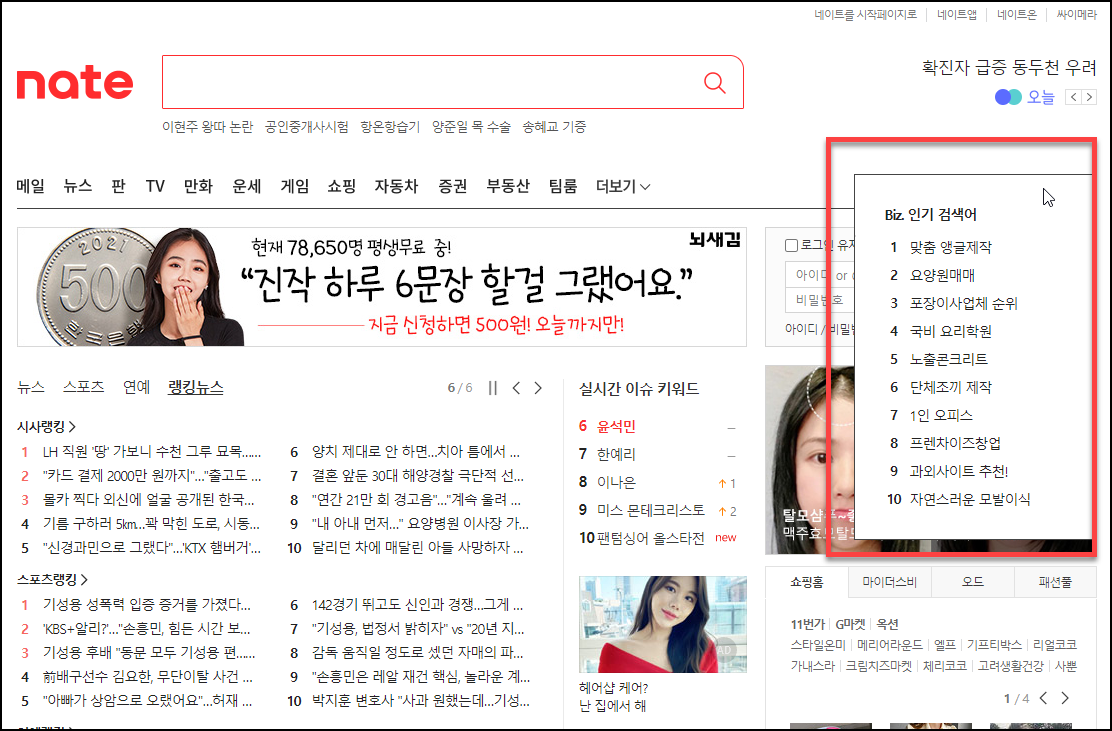1112x731 pixels.
Task: Click 네이트를 시작페이지로 link
Action: click(x=865, y=14)
